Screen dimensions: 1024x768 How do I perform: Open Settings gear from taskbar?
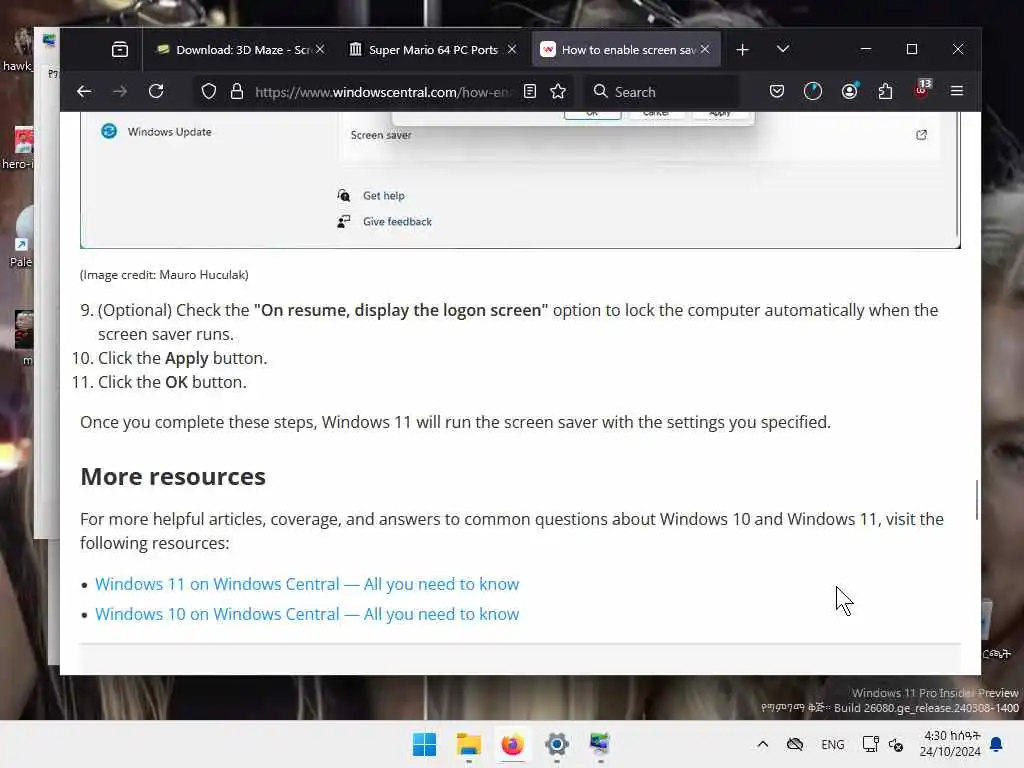556,744
